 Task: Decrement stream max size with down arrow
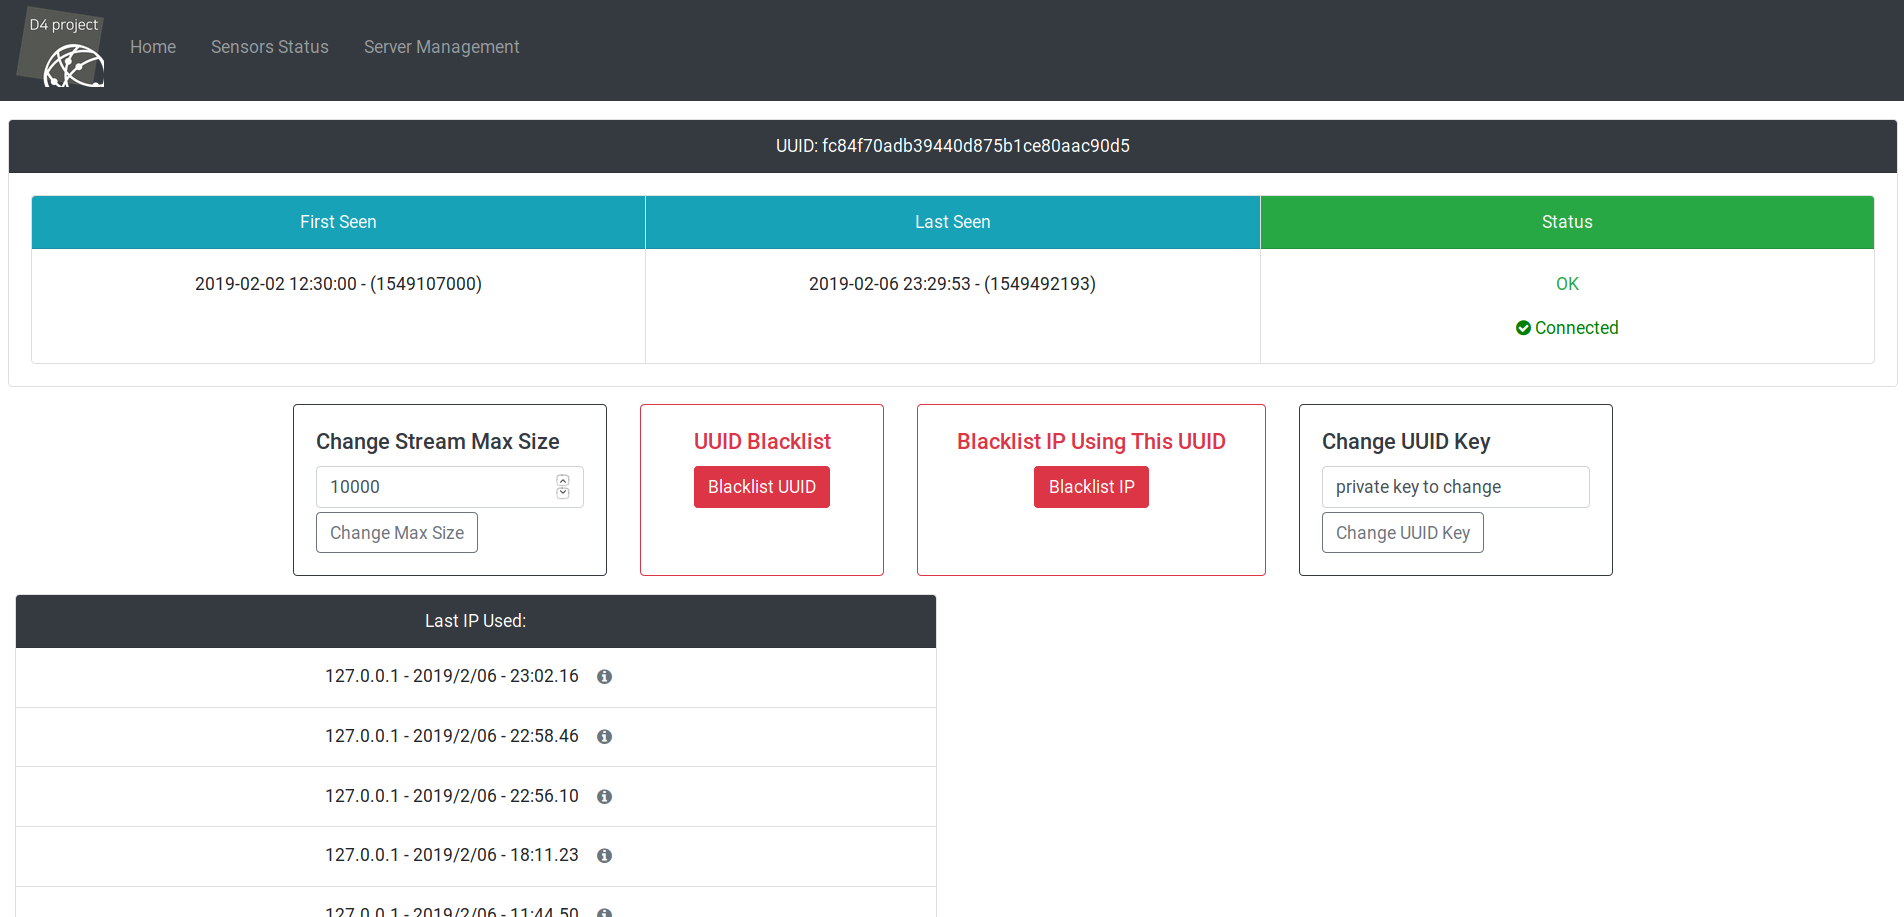tap(563, 493)
